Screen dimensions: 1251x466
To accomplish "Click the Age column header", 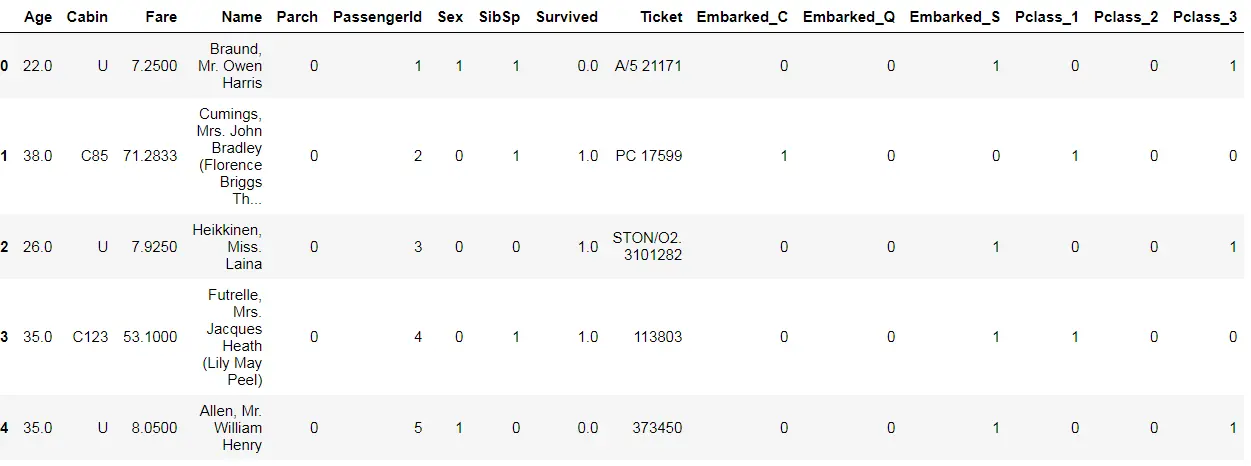I will 37,17.
